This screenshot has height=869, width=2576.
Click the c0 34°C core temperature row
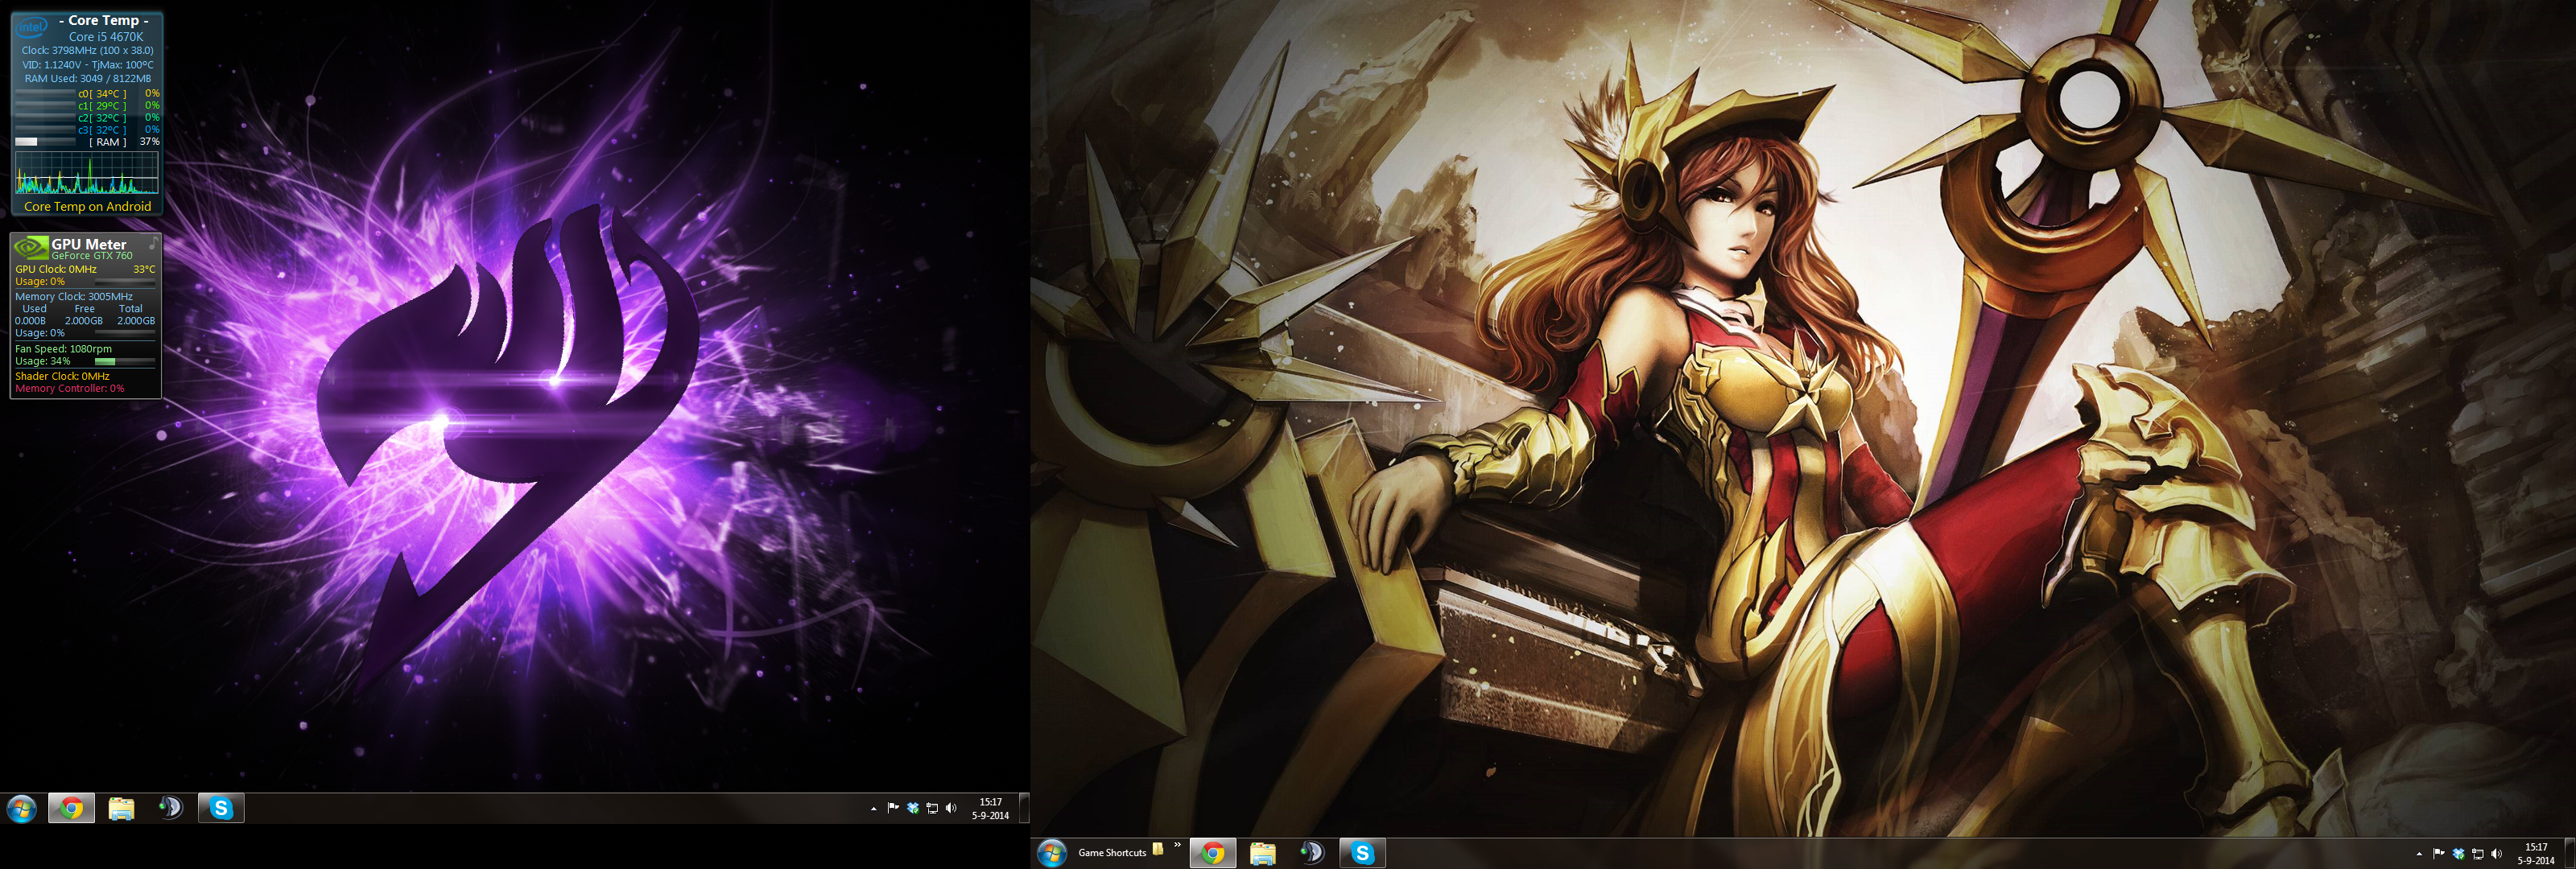[87, 94]
